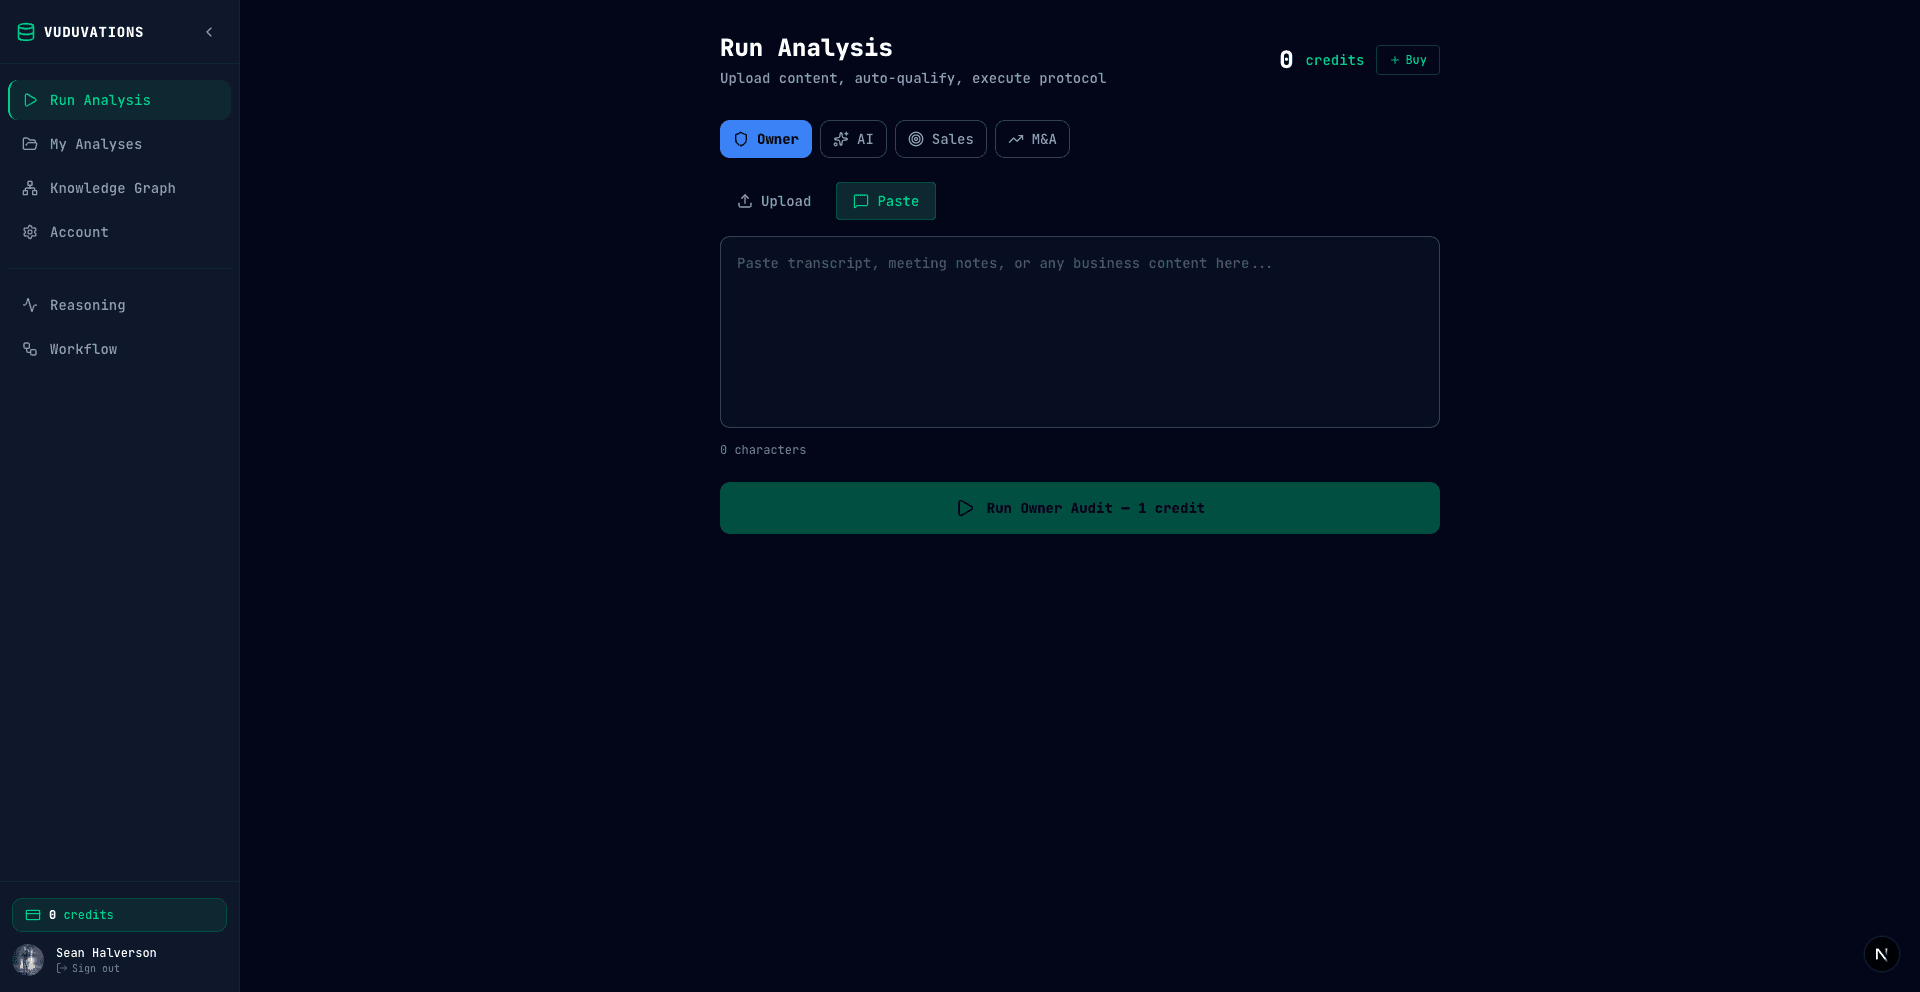Click play icon on Run Owner Audit
1920x992 pixels.
(965, 508)
